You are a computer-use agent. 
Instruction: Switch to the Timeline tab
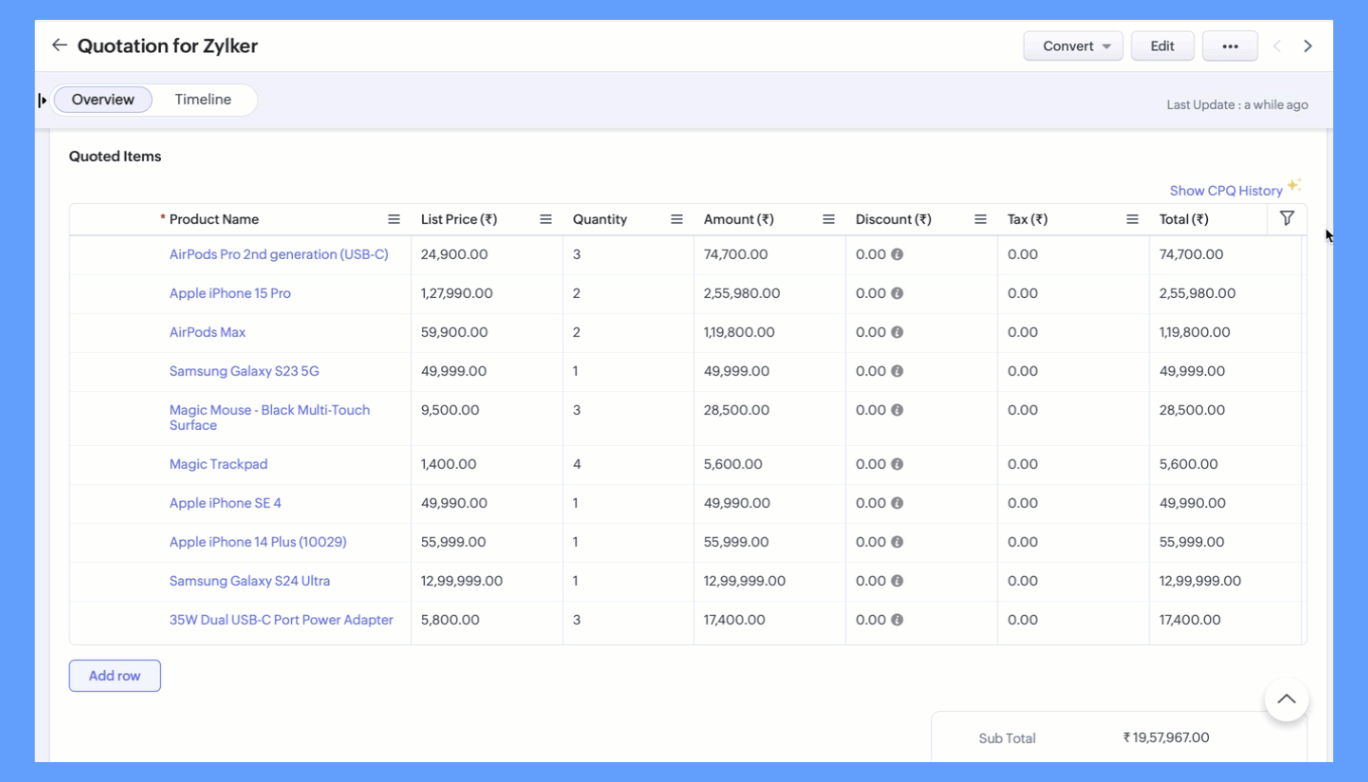pos(203,99)
